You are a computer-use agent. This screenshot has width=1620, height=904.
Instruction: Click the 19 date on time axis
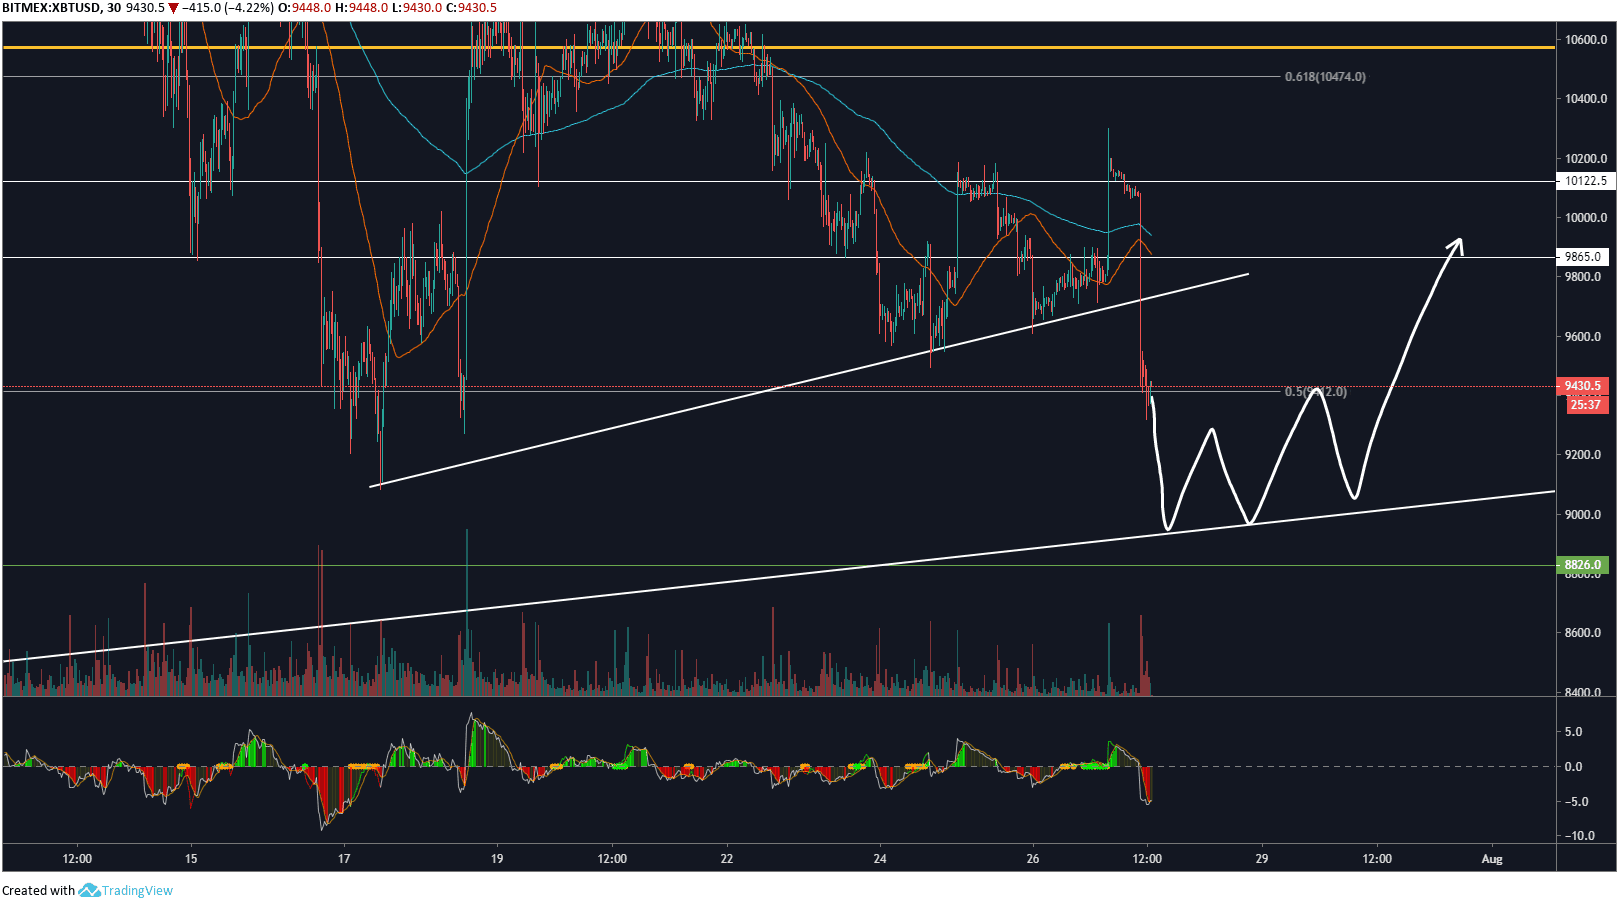[x=497, y=858]
